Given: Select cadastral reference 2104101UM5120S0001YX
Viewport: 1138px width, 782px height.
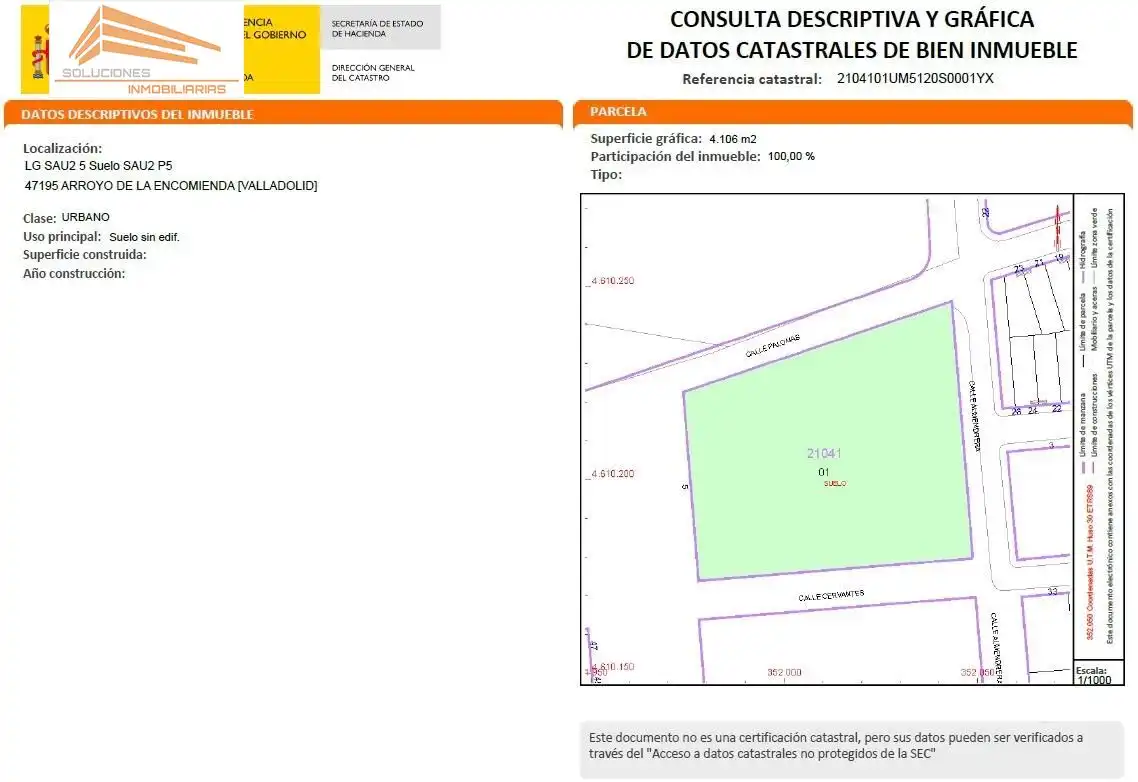Looking at the screenshot, I should tap(914, 78).
